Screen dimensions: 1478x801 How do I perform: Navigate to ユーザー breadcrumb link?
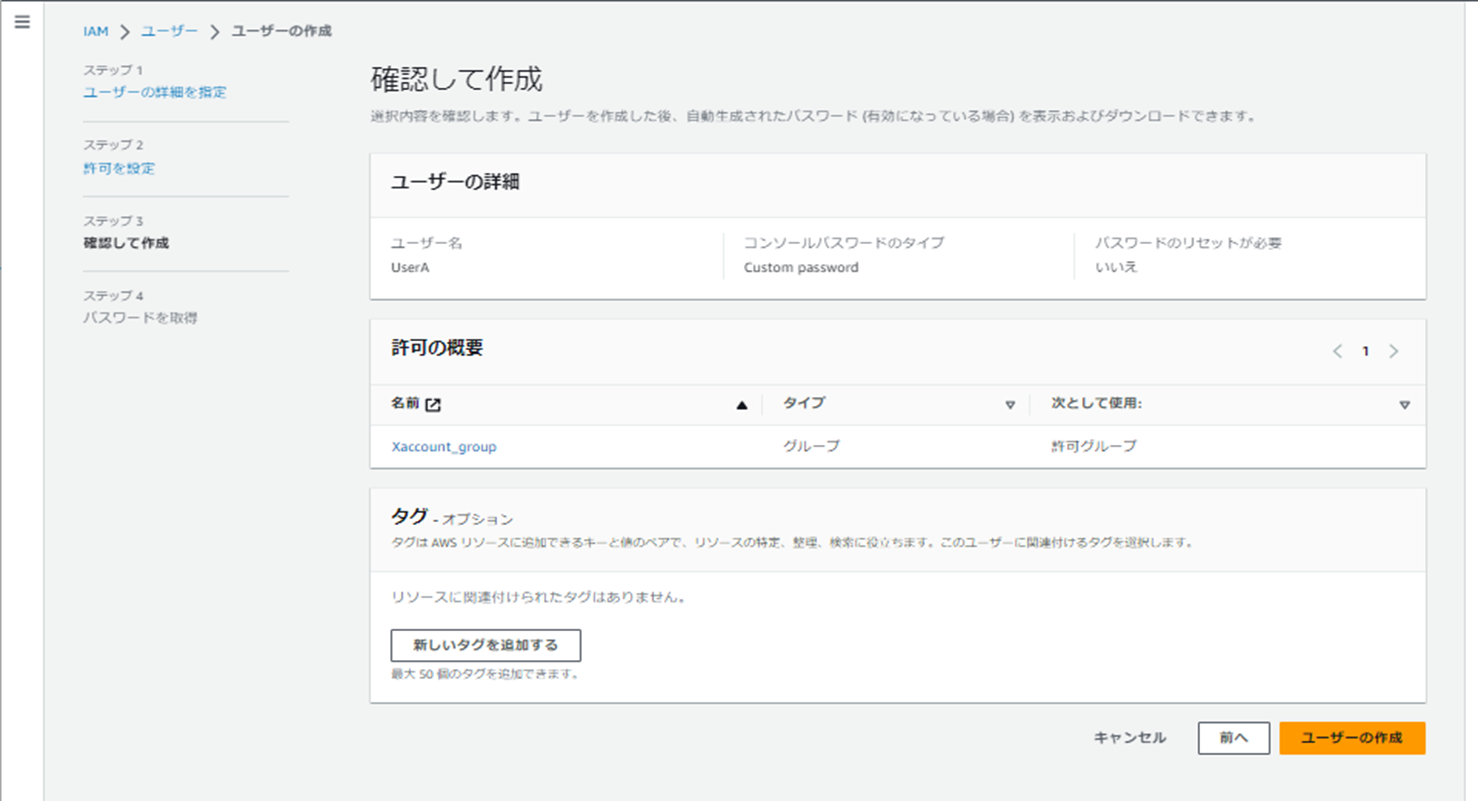tap(169, 31)
